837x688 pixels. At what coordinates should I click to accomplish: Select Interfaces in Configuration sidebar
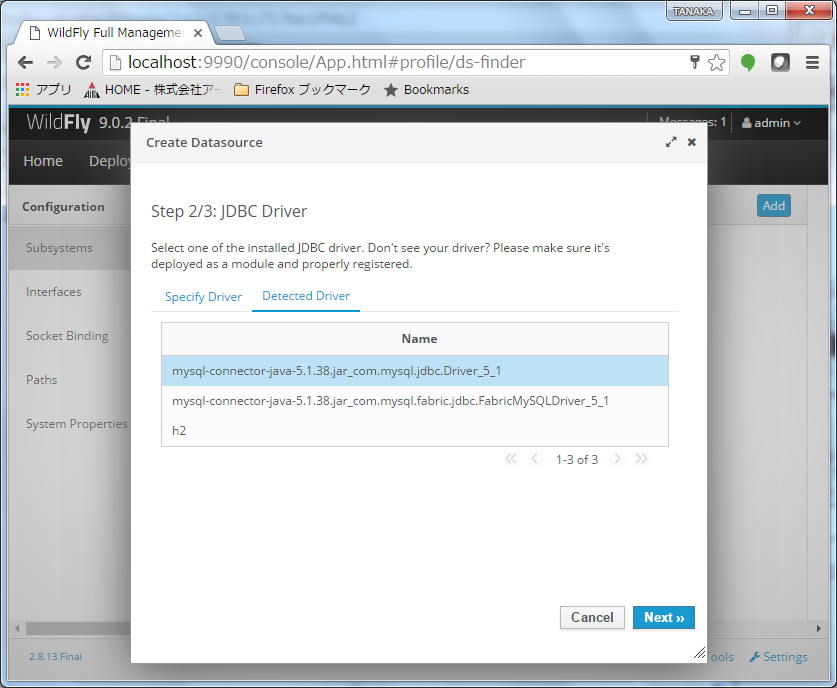pyautogui.click(x=70, y=292)
